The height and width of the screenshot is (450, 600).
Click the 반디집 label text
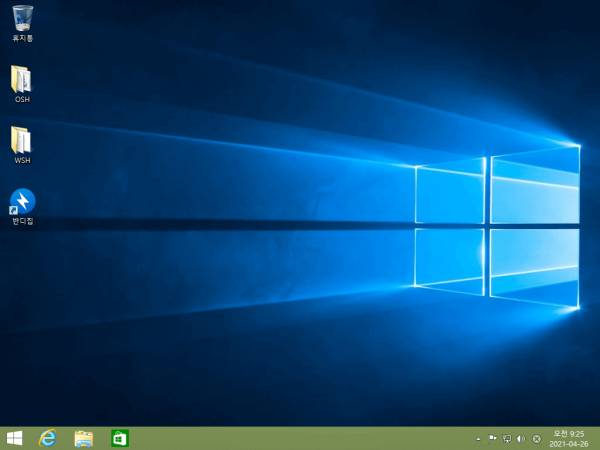23,221
